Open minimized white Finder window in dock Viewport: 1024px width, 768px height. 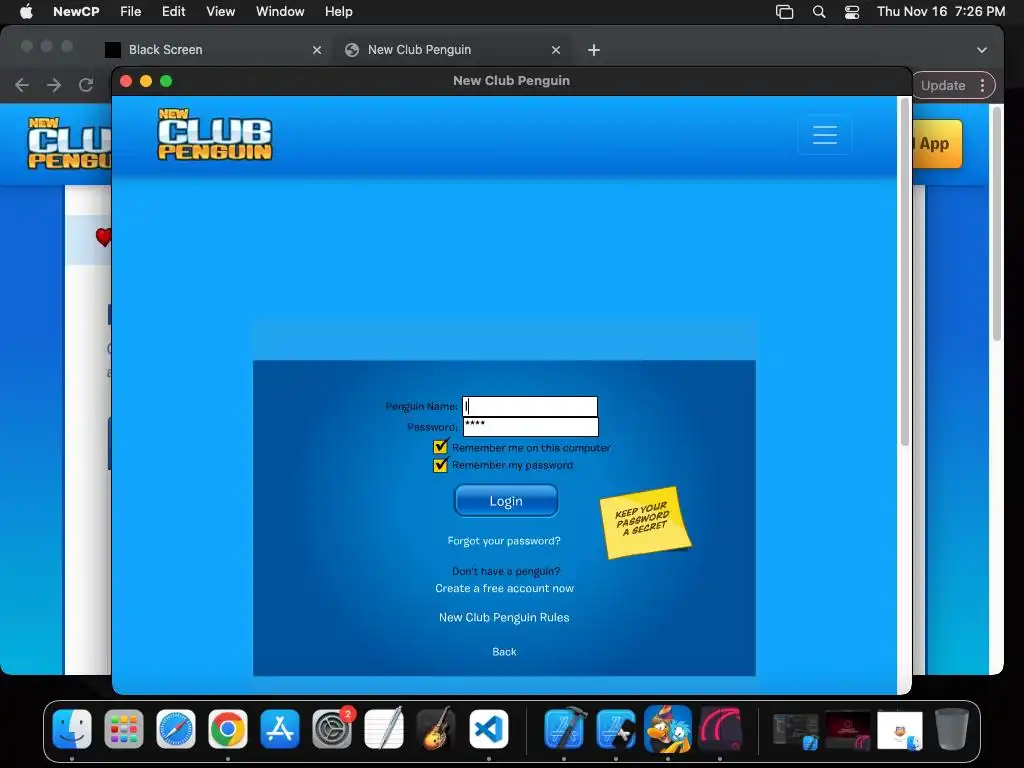[900, 731]
